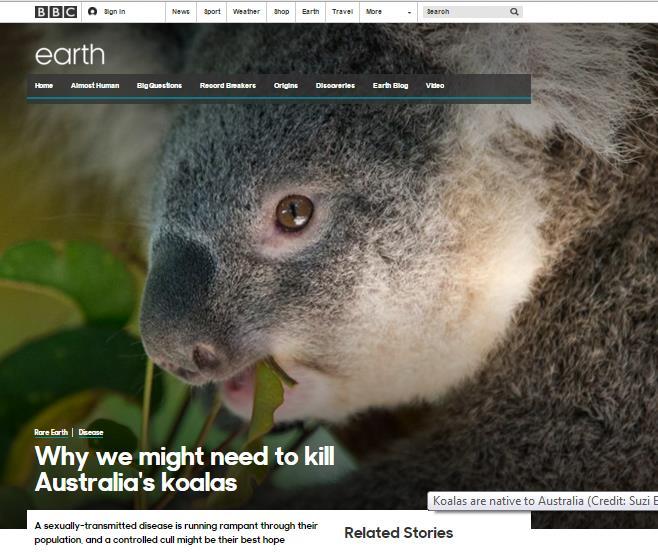Open the Almost Human tab
This screenshot has width=658, height=552.
(x=95, y=86)
